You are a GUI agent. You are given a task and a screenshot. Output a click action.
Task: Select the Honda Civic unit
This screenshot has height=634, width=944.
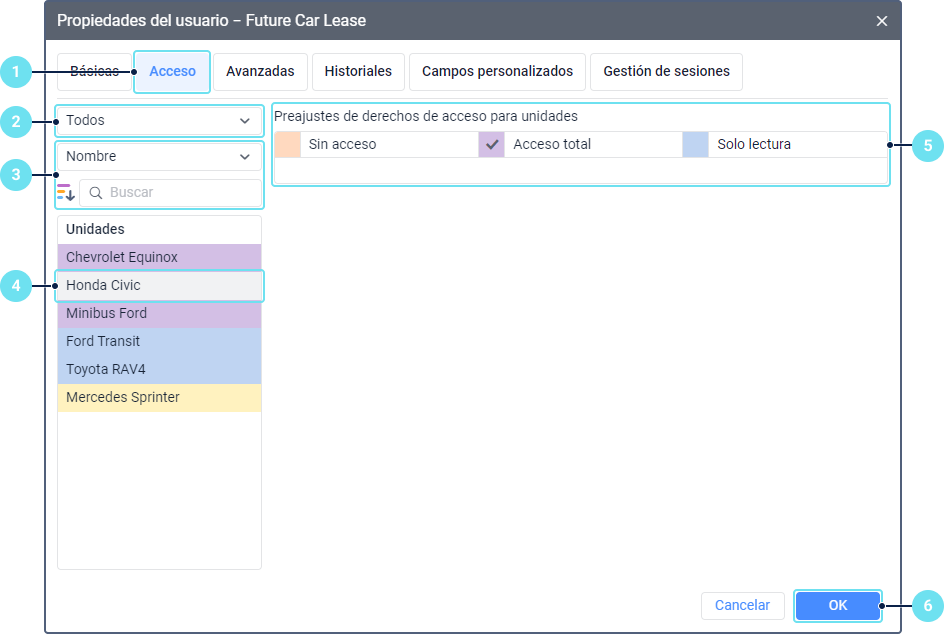click(159, 285)
